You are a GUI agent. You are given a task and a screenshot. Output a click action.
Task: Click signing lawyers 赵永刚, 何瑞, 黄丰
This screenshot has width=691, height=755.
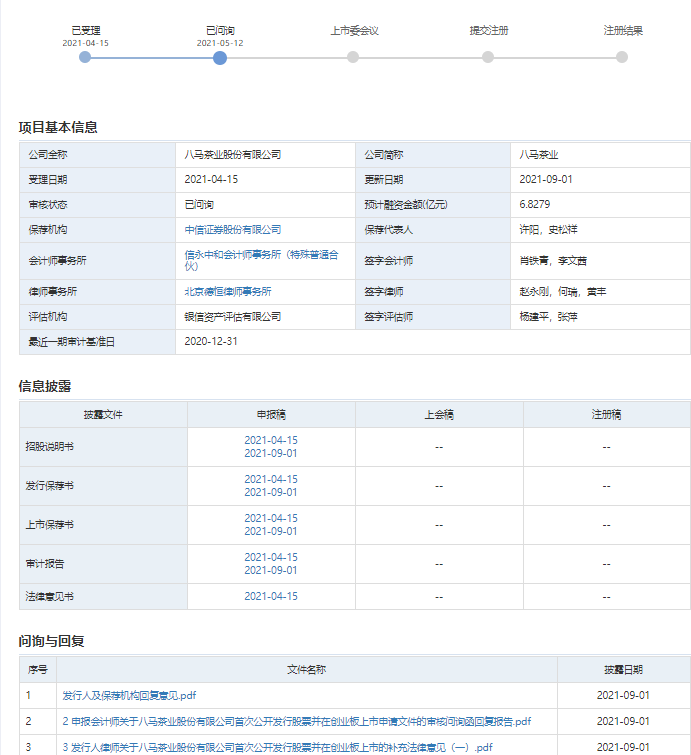tap(562, 291)
